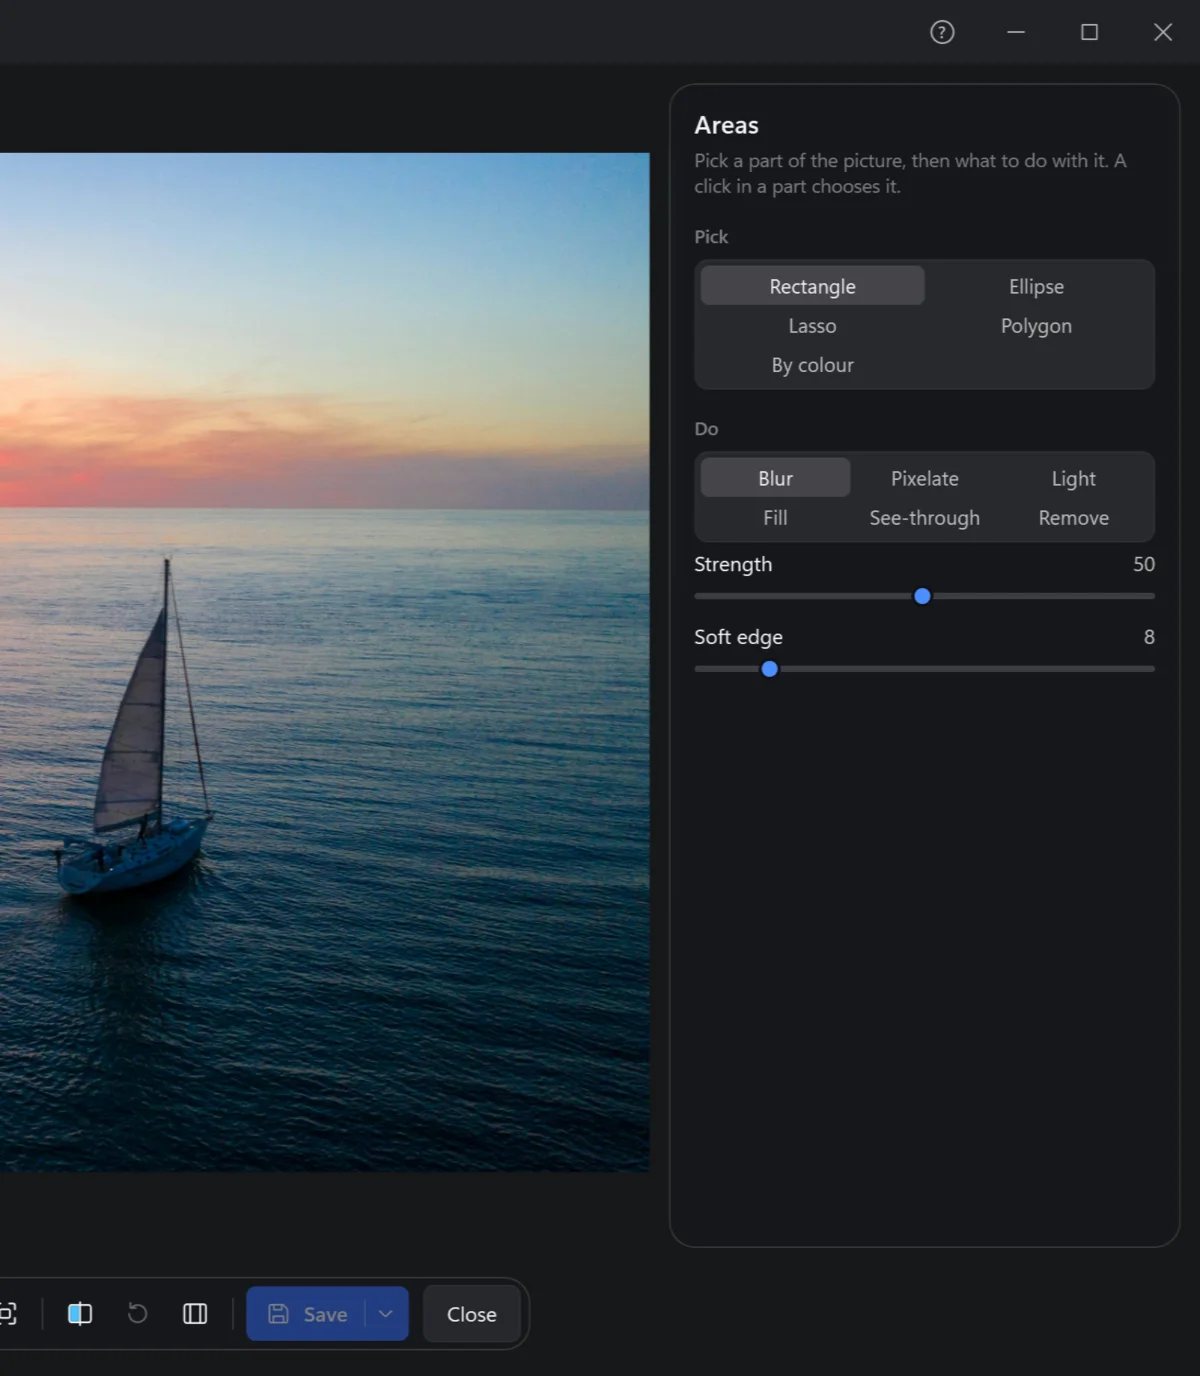Viewport: 1200px width, 1376px height.
Task: Click the fit-to-screen icon in bottom toolbar
Action: (8, 1313)
